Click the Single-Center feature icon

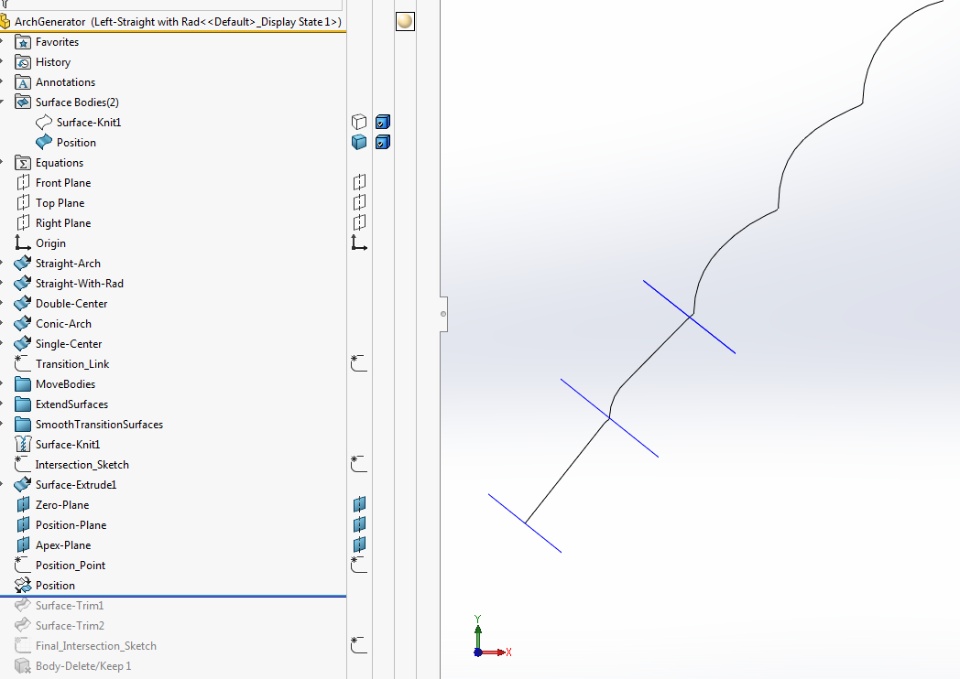(23, 344)
